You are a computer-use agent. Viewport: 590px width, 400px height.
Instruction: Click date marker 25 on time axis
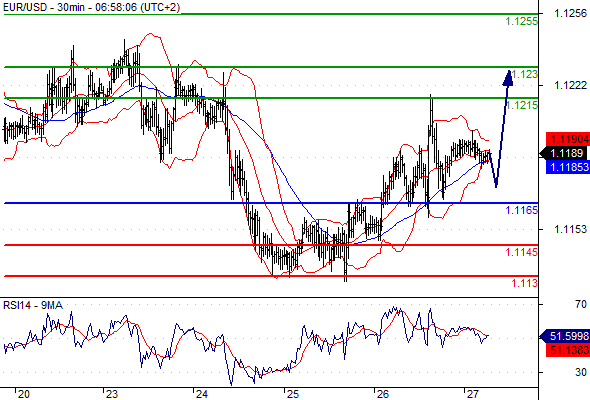click(293, 394)
